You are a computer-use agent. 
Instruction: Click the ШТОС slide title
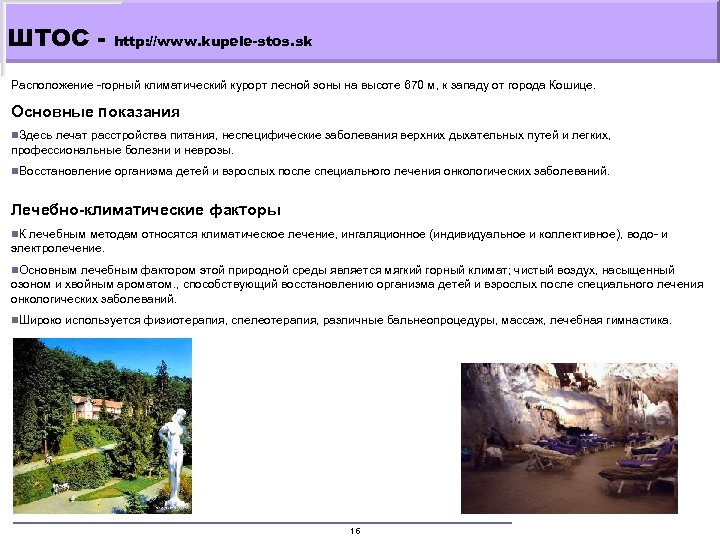(49, 37)
